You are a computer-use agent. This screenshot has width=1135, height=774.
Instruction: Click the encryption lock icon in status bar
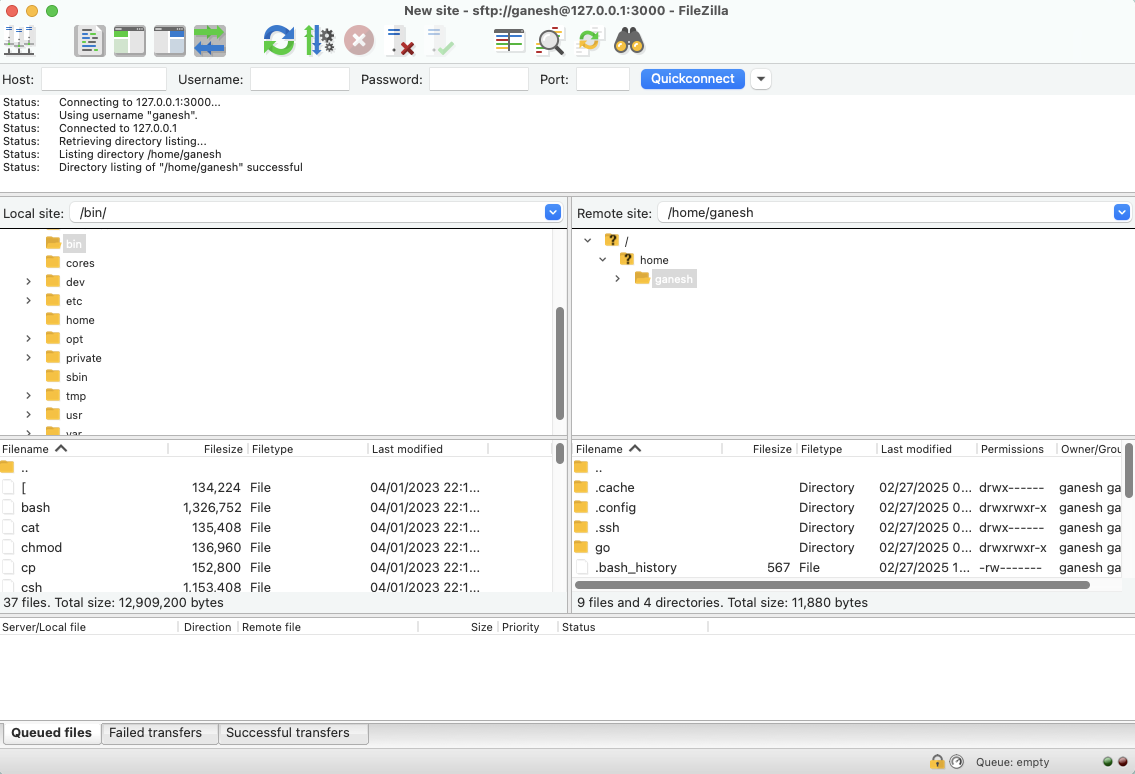(x=937, y=762)
